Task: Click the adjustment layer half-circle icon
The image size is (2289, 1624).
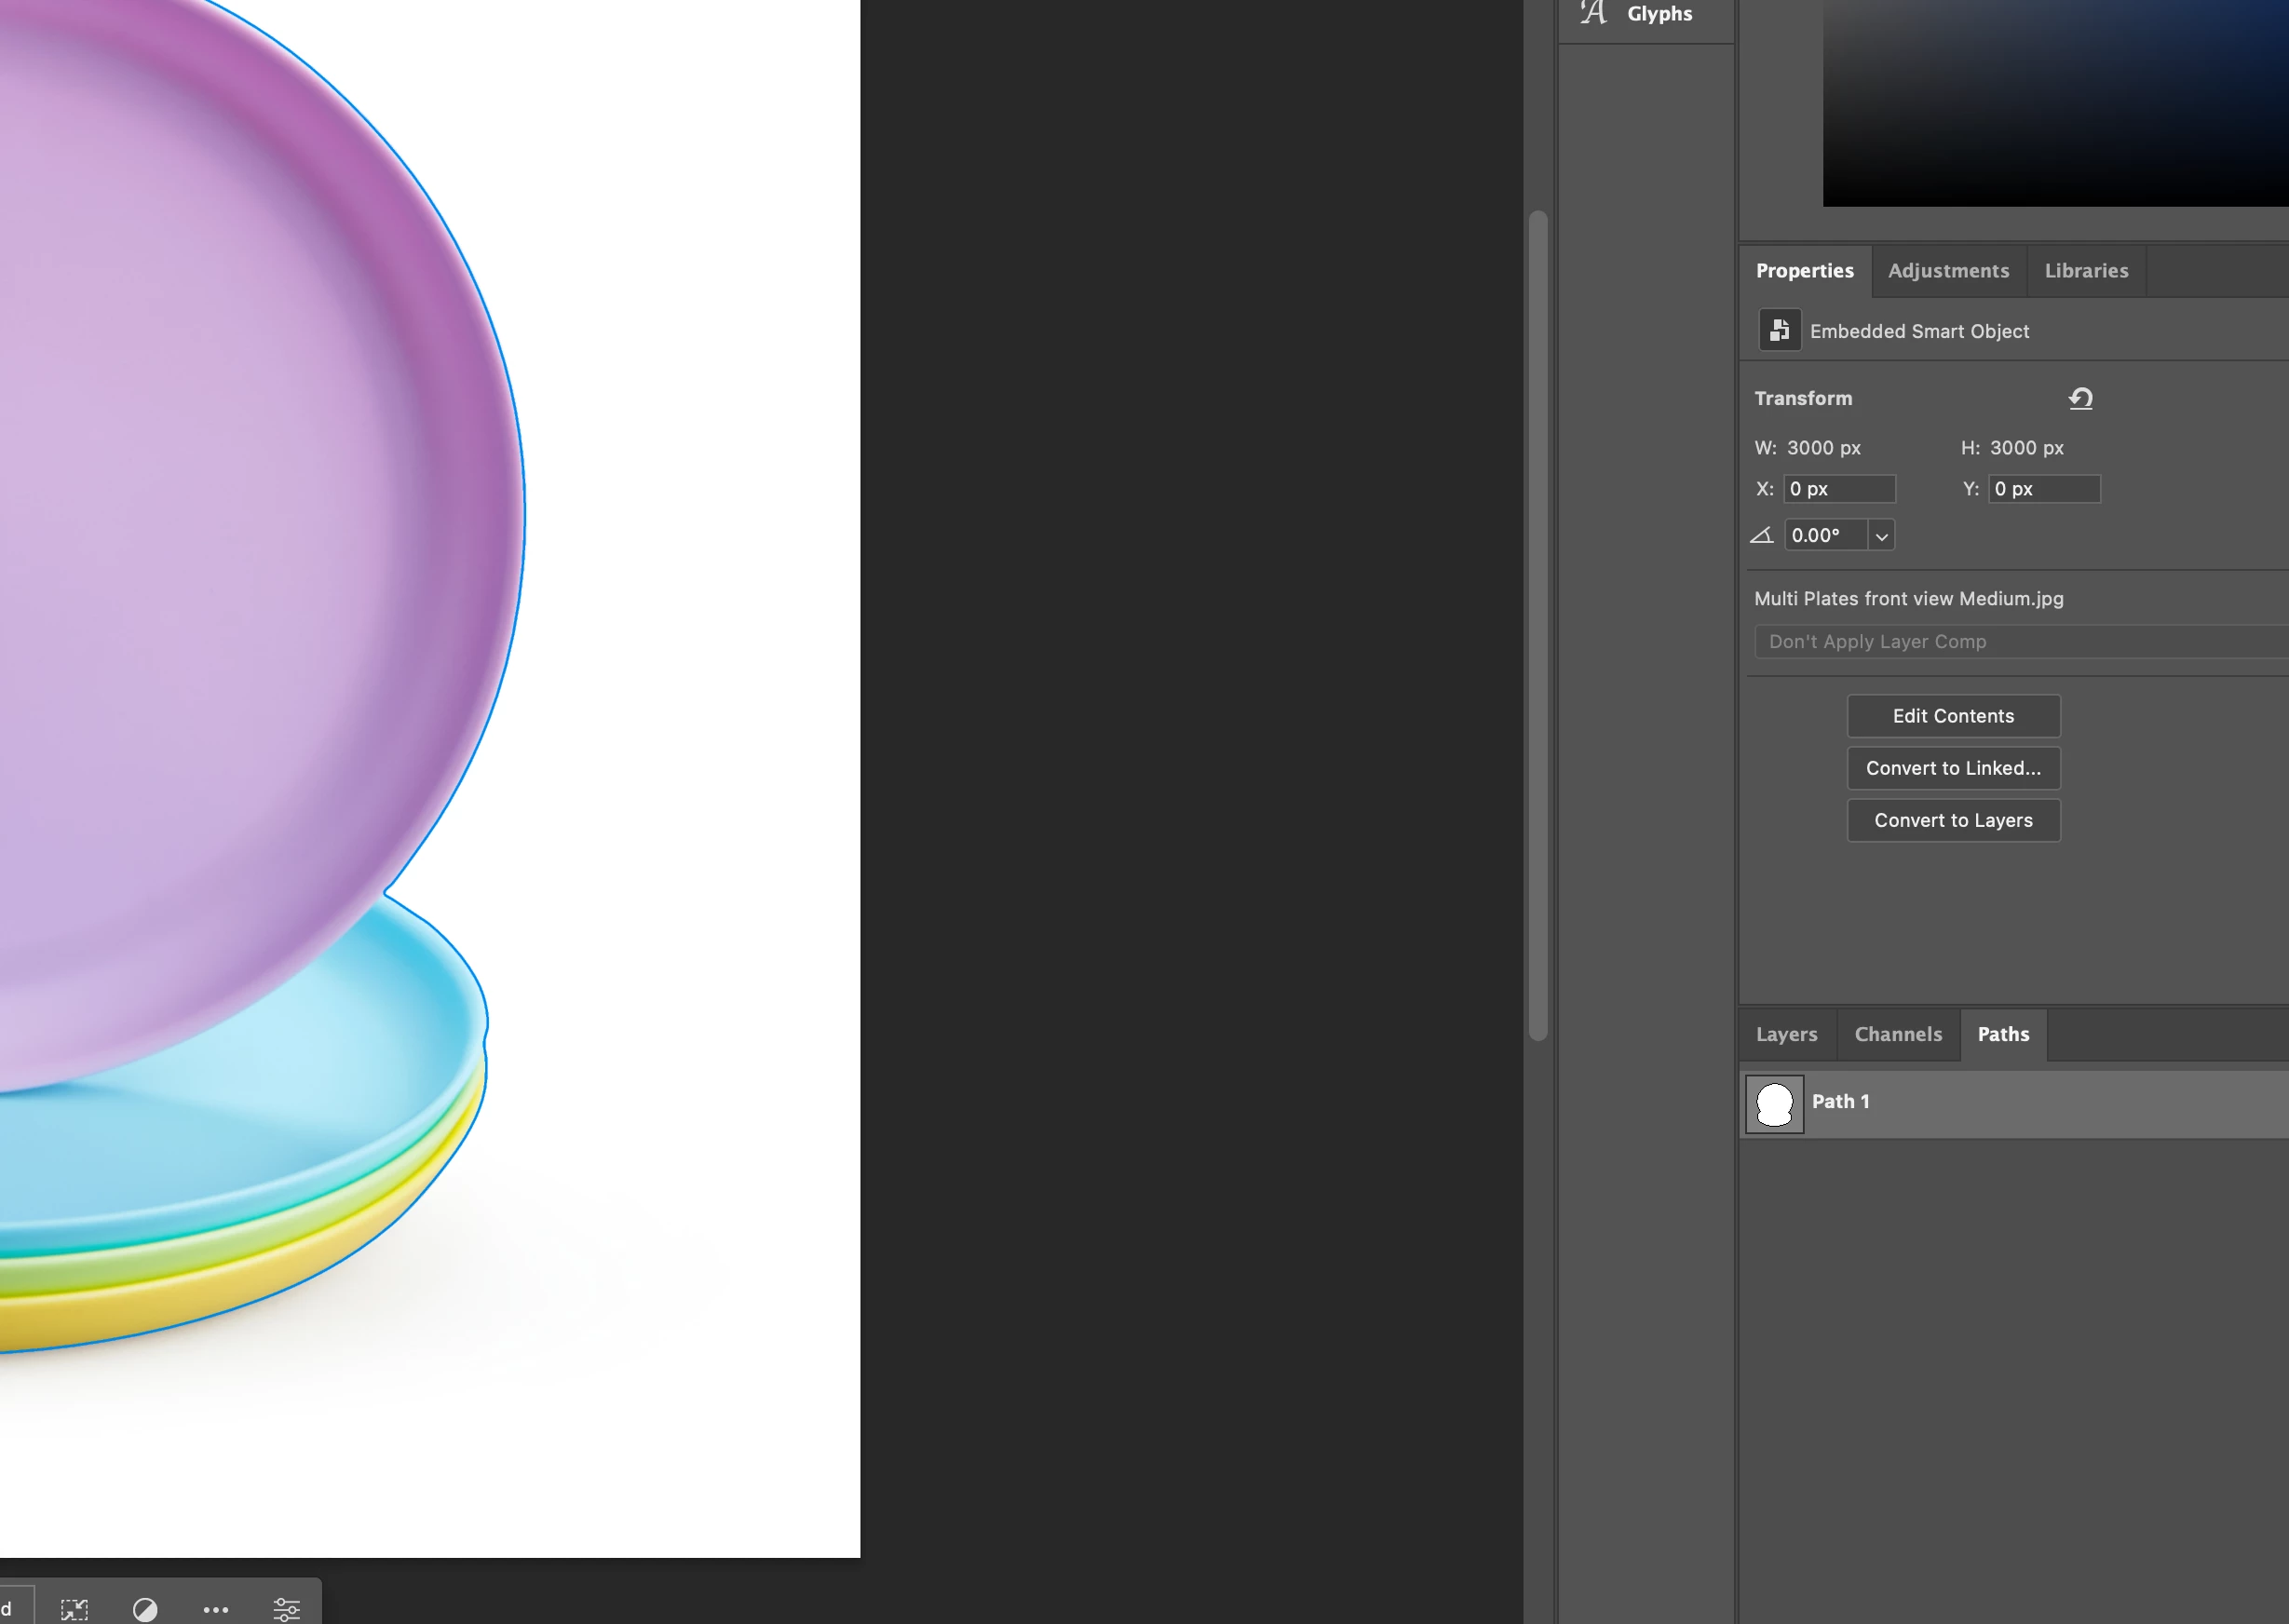Action: click(145, 1608)
